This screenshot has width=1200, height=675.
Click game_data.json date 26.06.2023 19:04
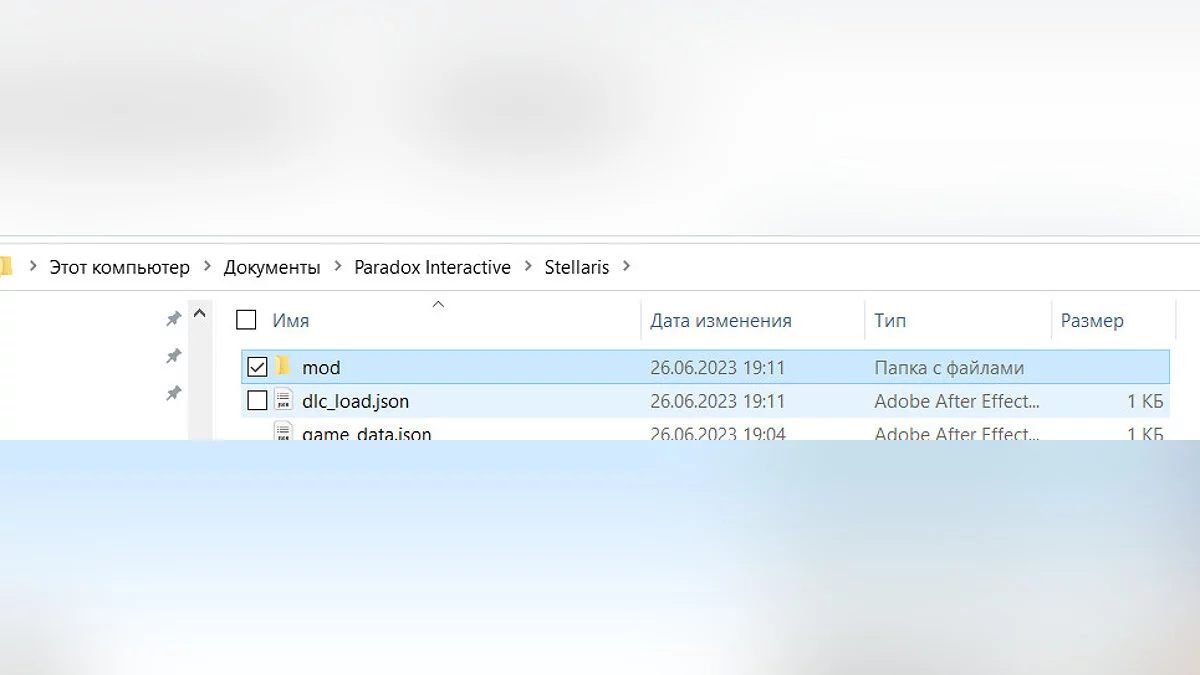tap(717, 433)
